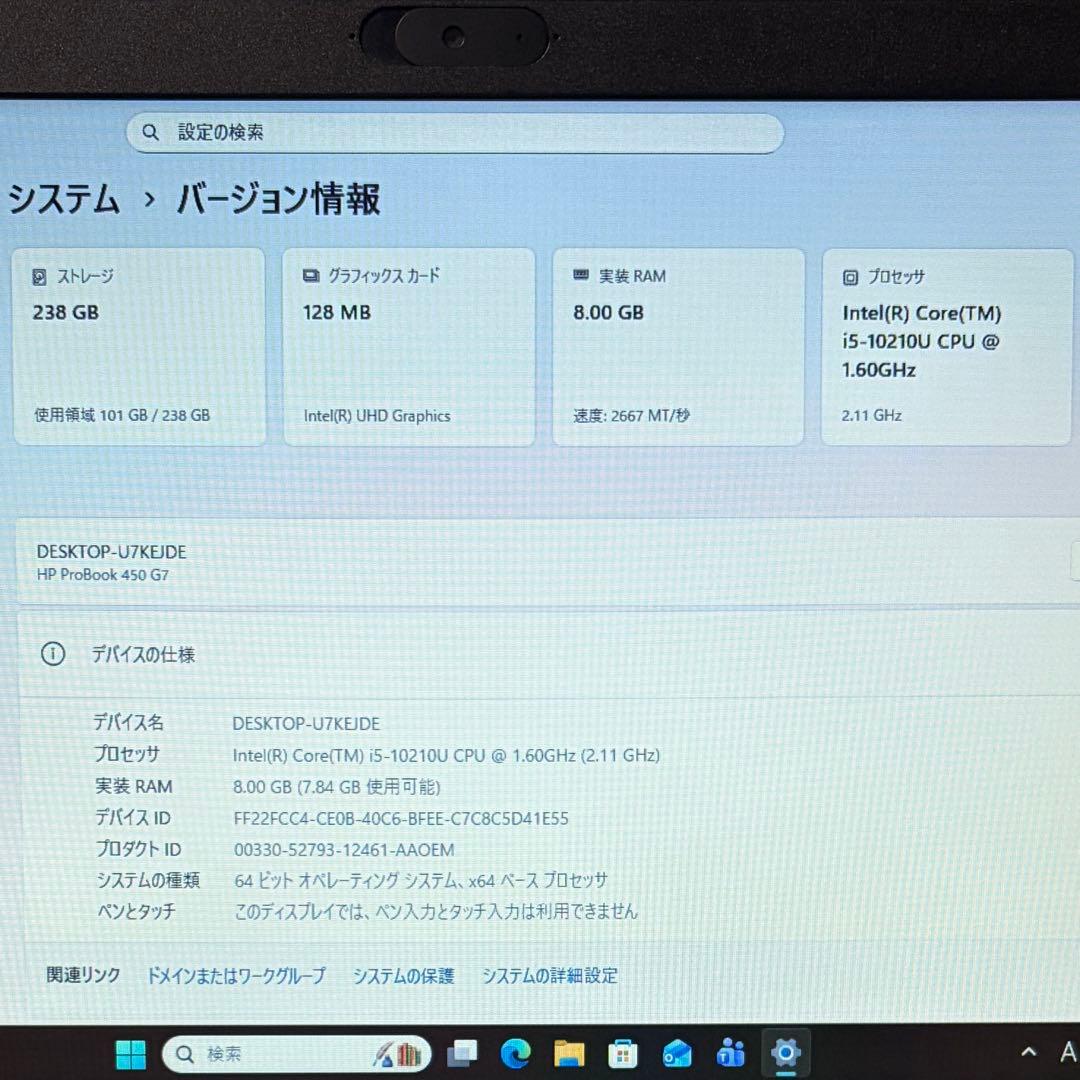This screenshot has height=1080, width=1080.
Task: Open ドメインまたはワークグループ link
Action: click(x=236, y=975)
